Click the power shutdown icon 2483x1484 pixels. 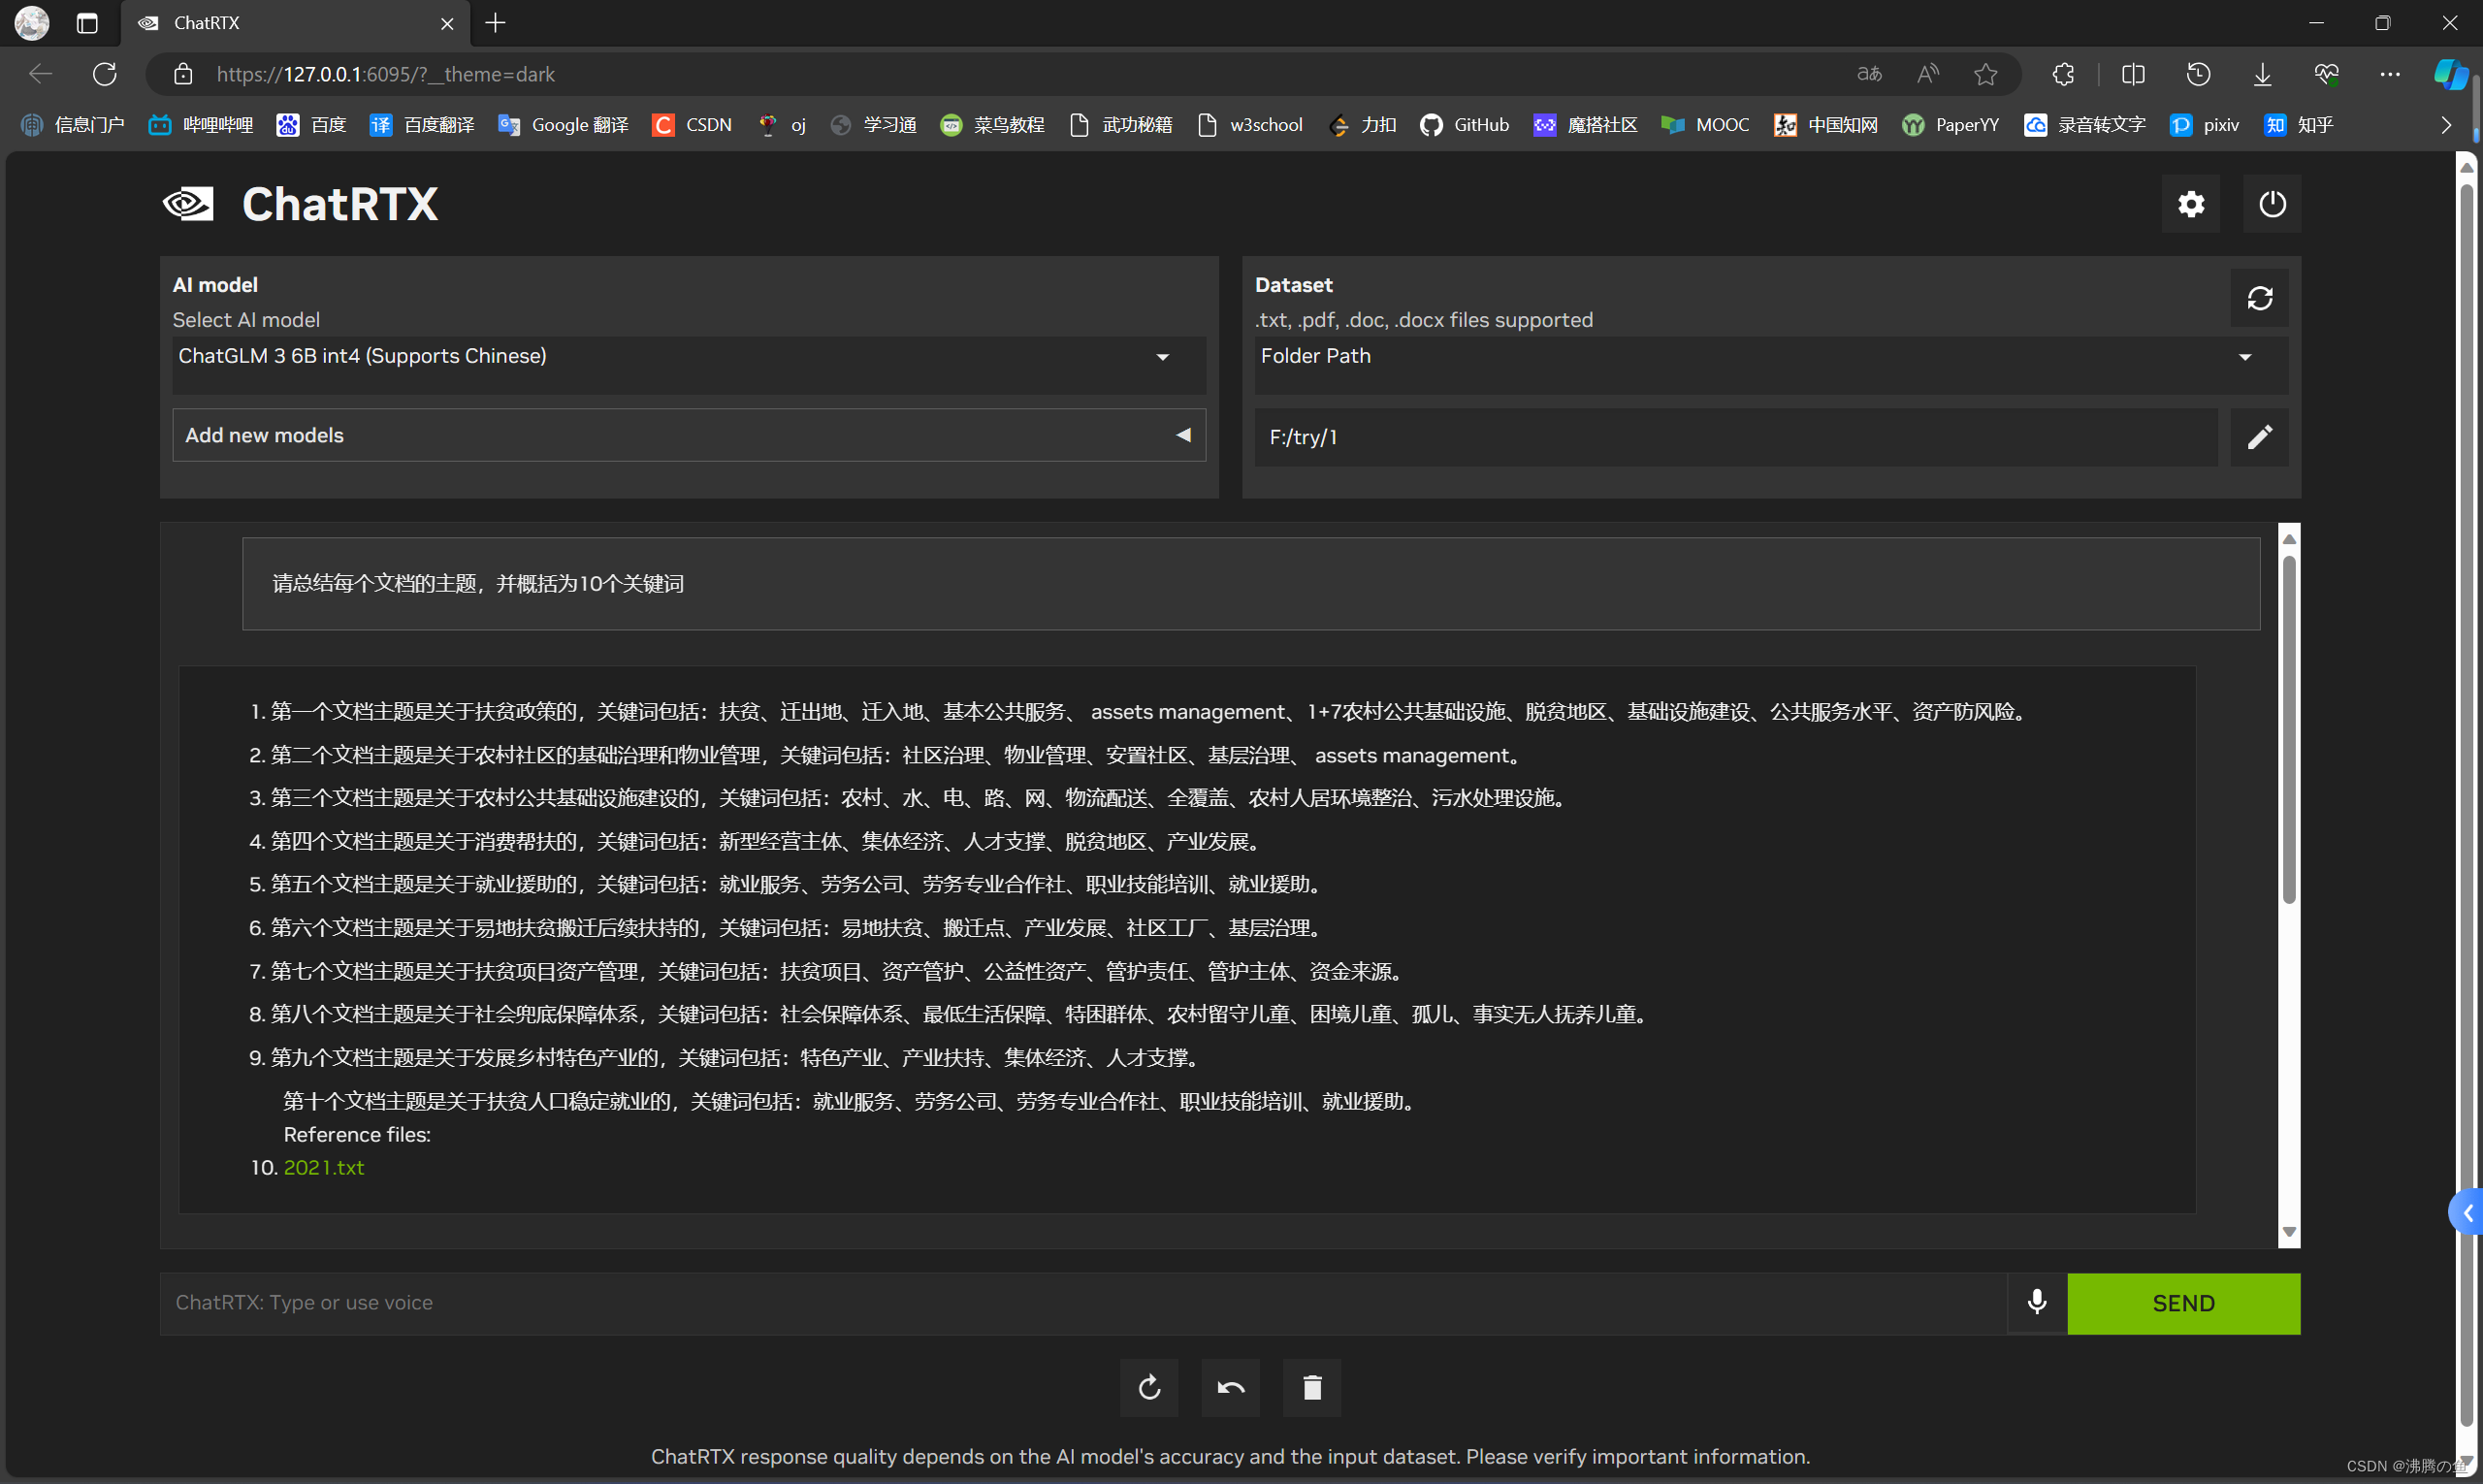click(2271, 204)
